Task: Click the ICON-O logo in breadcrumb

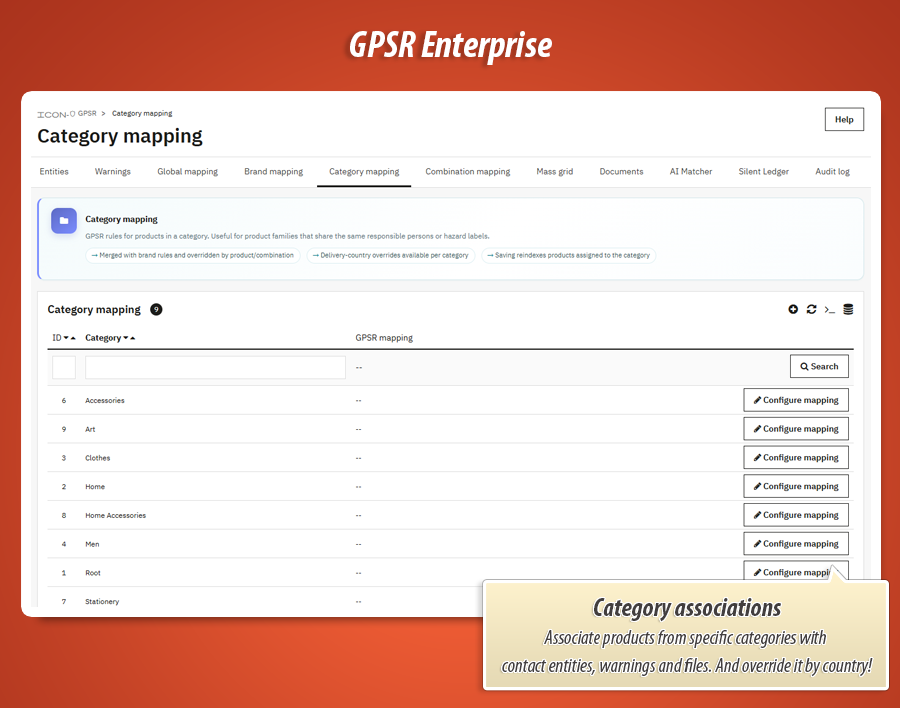Action: [x=56, y=114]
